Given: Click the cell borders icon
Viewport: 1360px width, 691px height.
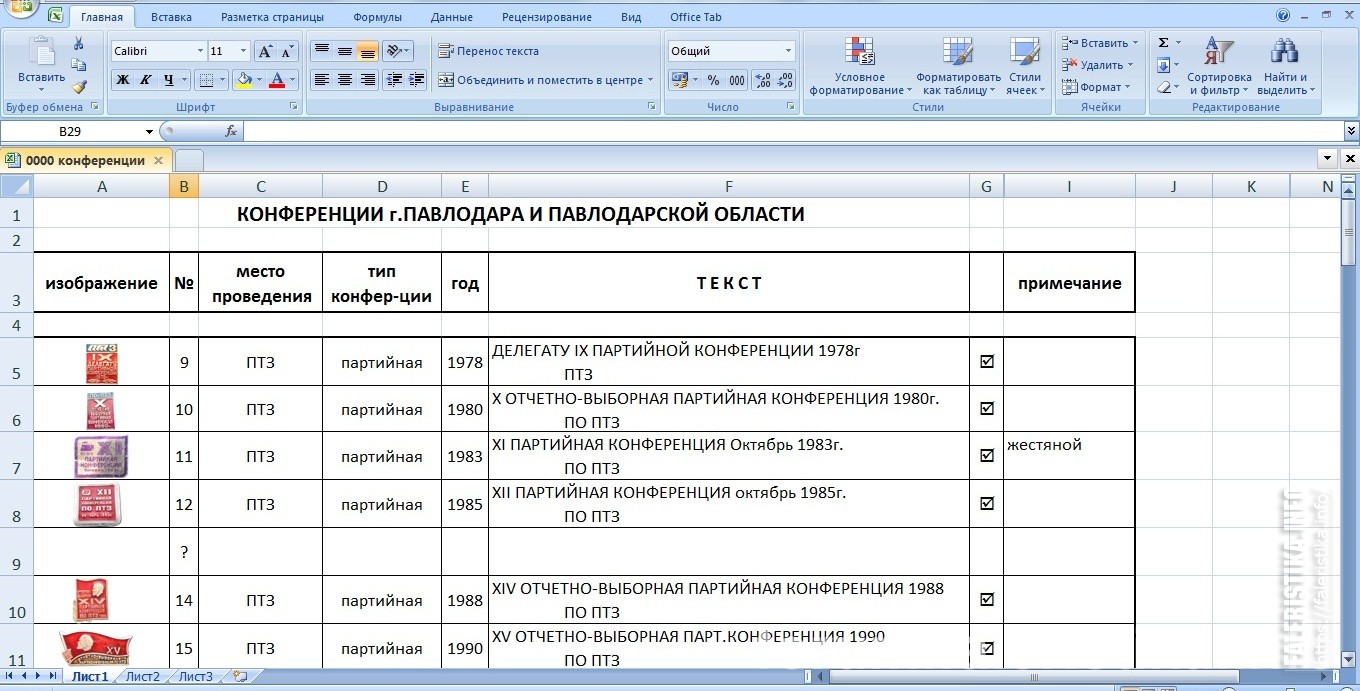Looking at the screenshot, I should click(205, 80).
